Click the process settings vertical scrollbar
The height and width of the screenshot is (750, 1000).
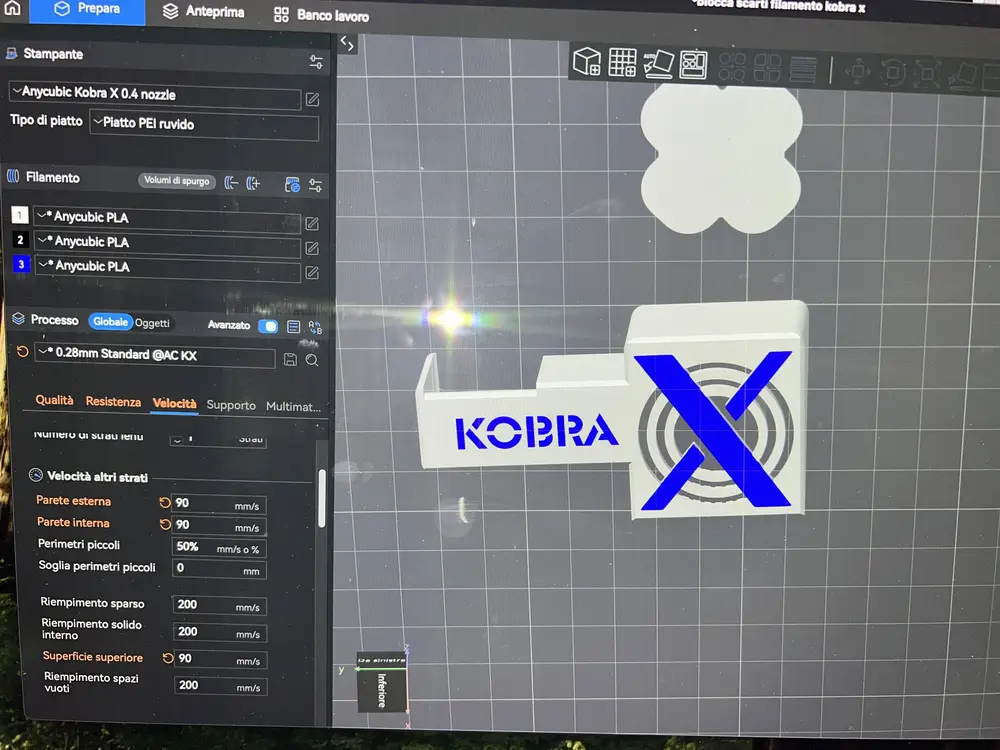point(322,498)
